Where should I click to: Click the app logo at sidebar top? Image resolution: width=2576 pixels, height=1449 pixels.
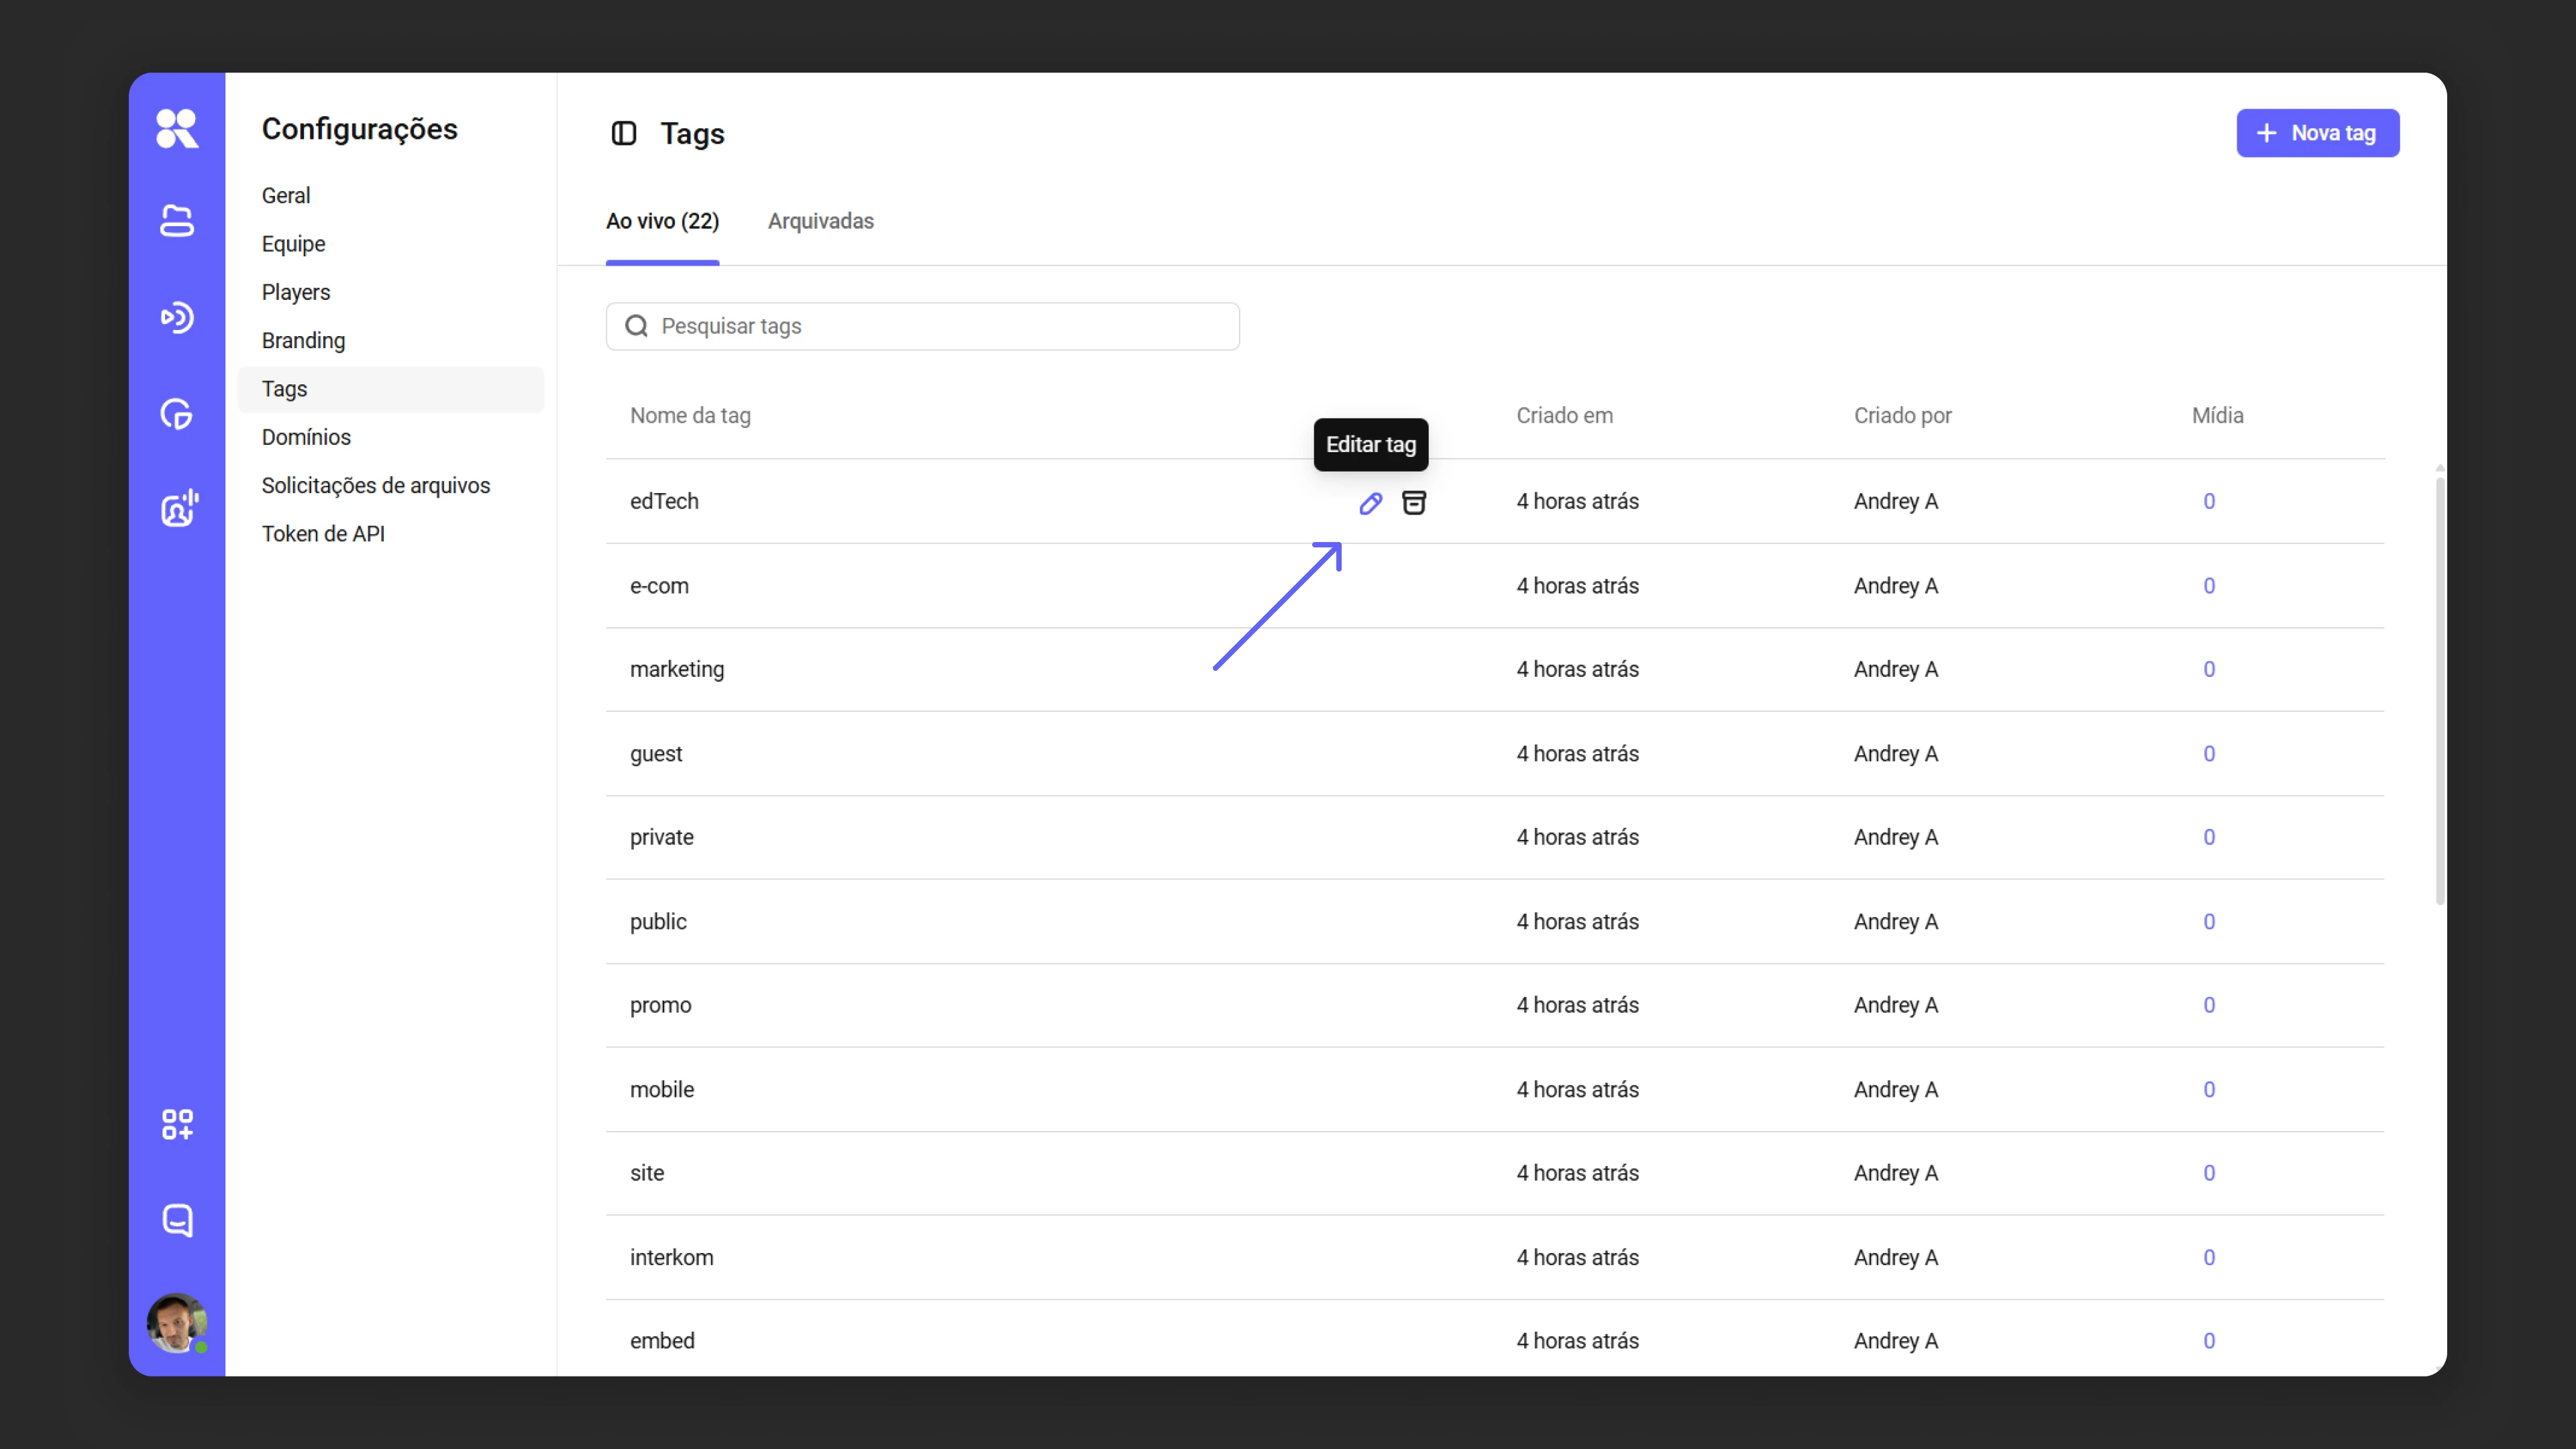(177, 128)
